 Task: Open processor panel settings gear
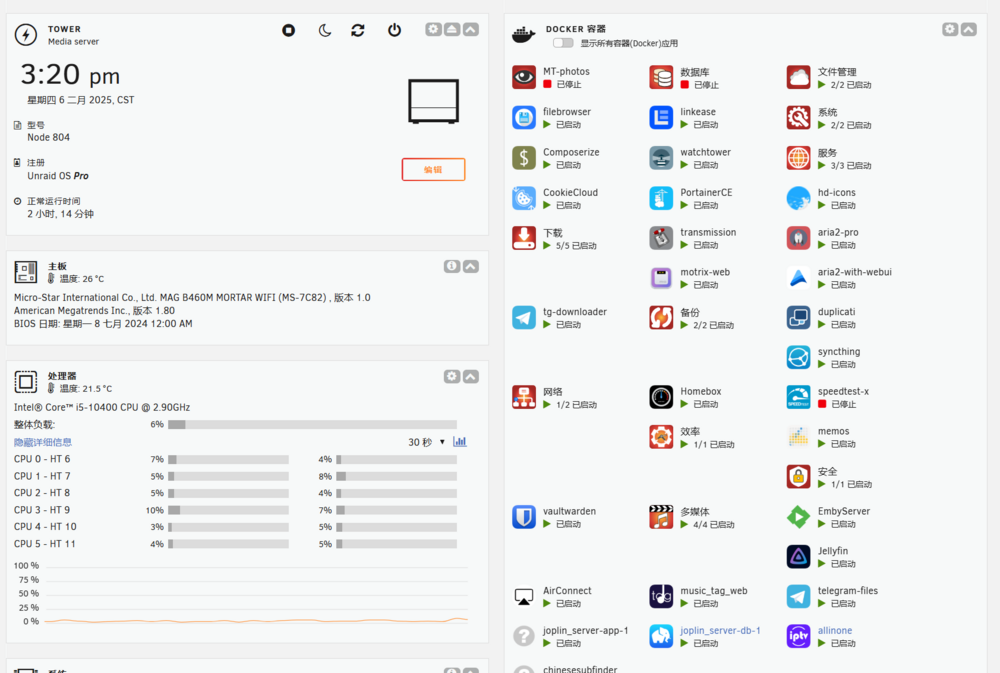(x=452, y=376)
